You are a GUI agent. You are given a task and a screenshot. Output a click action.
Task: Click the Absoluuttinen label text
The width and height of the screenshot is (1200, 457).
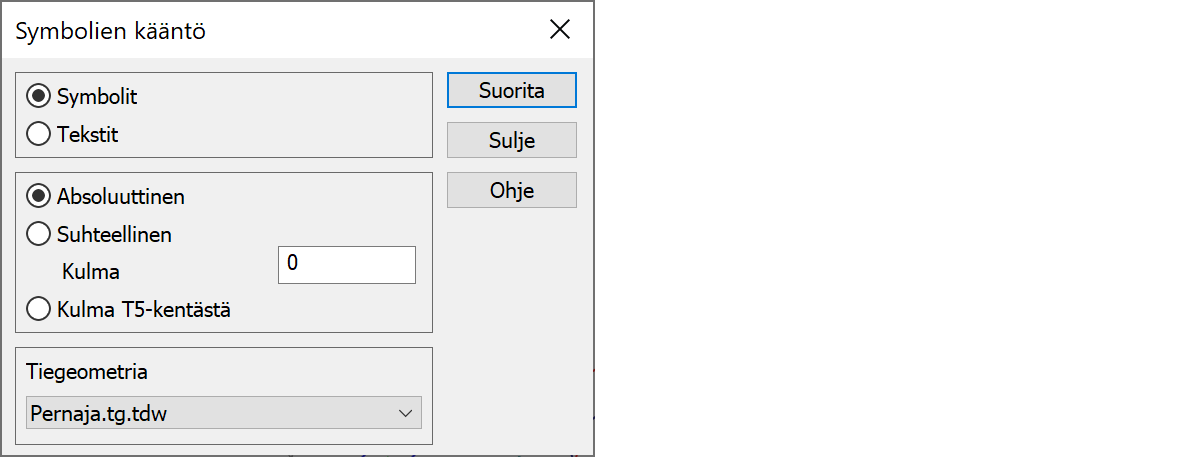(x=121, y=196)
